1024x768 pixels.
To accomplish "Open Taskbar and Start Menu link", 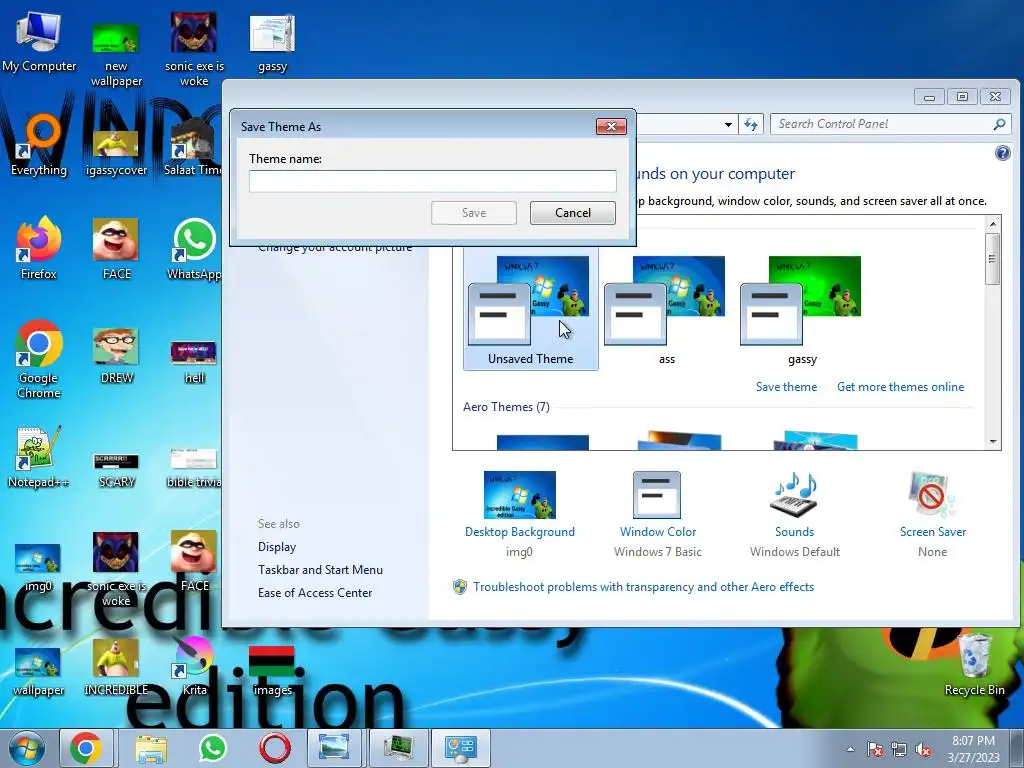I will [320, 569].
